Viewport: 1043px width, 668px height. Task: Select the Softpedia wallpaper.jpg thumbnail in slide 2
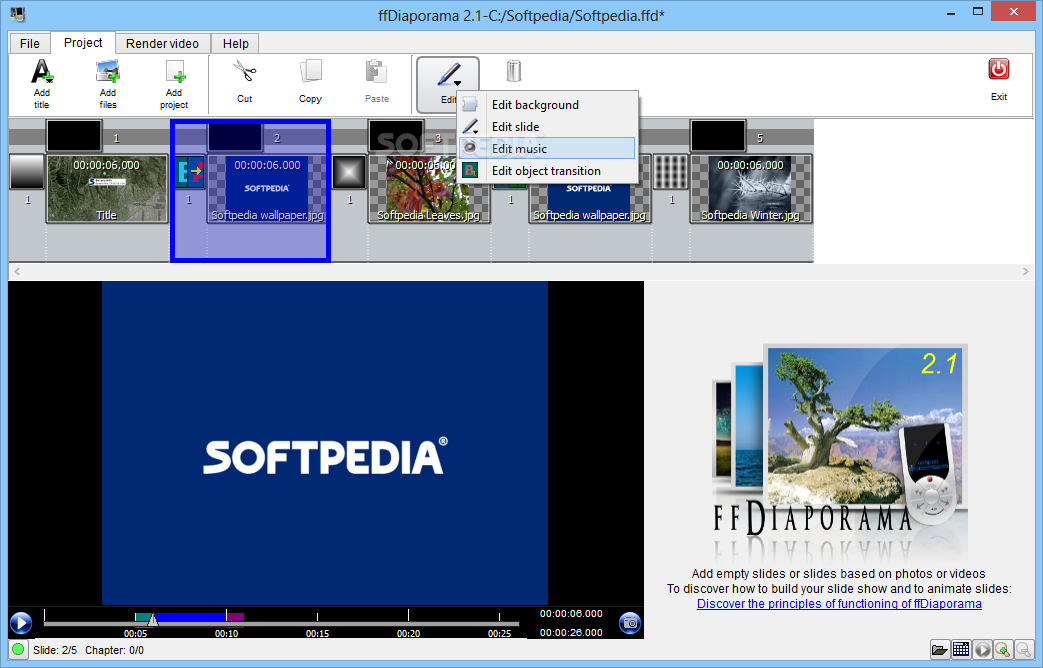coord(267,188)
